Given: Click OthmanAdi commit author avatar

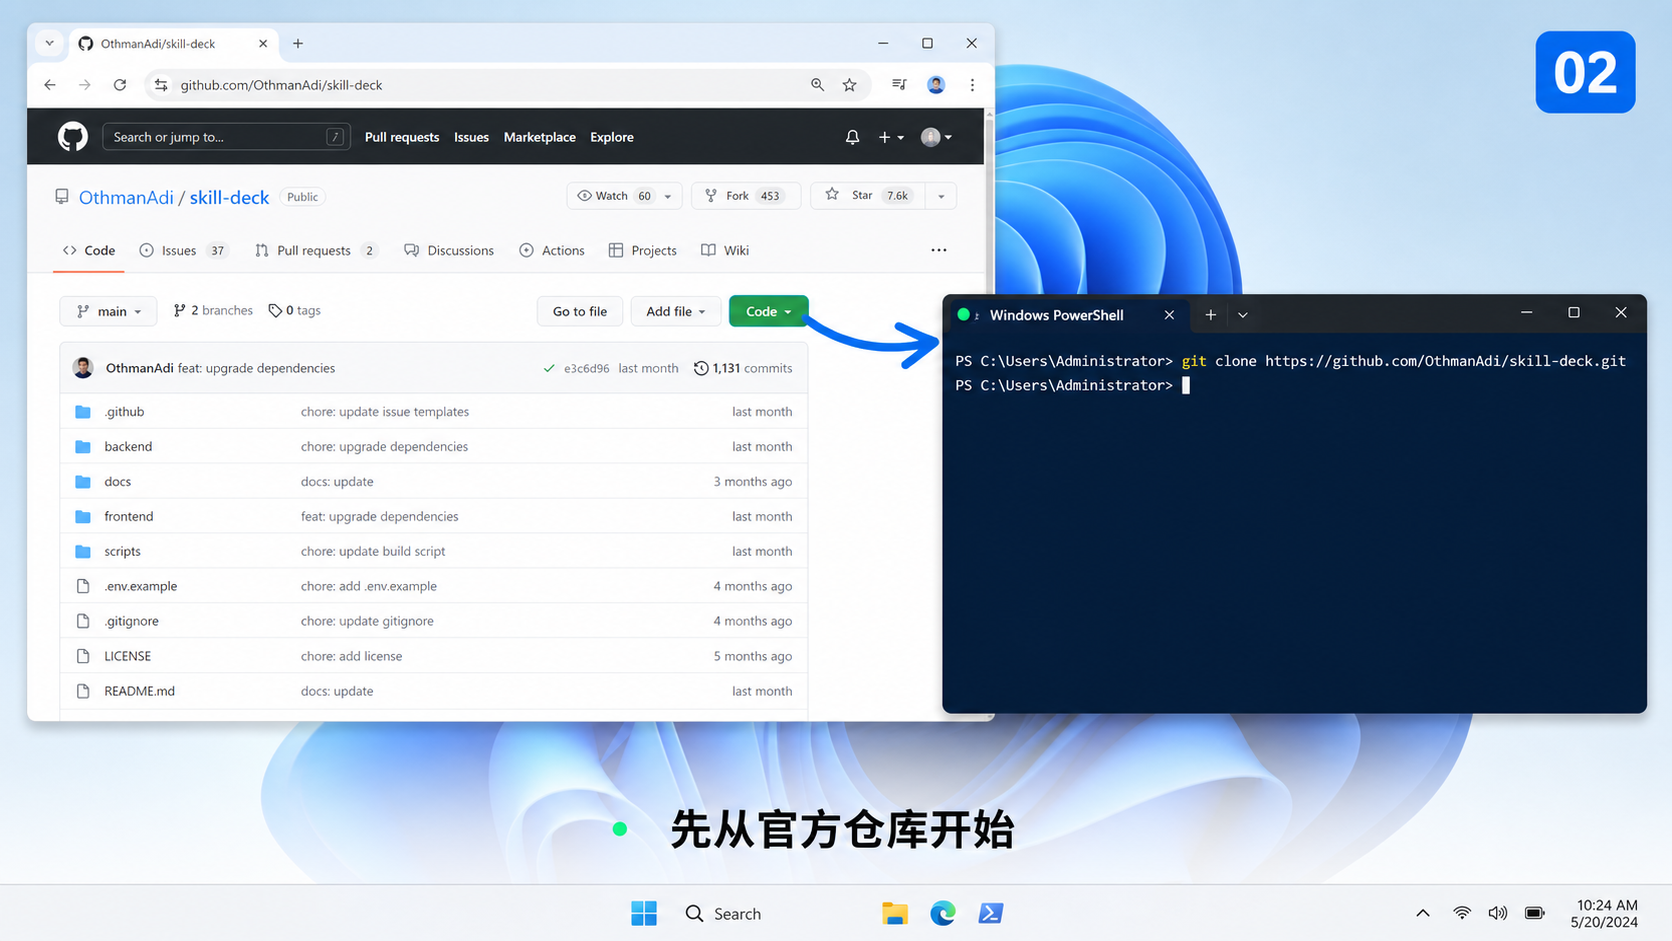Looking at the screenshot, I should click(x=83, y=368).
